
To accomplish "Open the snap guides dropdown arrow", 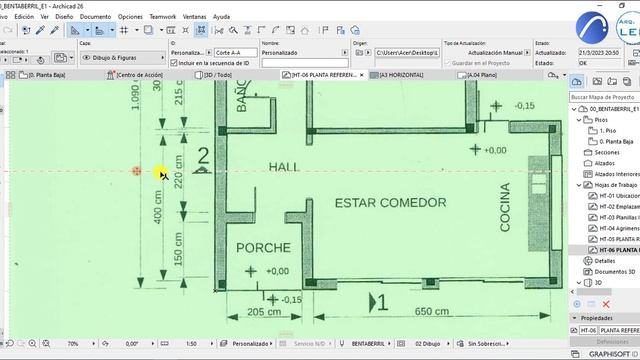I will [x=112, y=30].
